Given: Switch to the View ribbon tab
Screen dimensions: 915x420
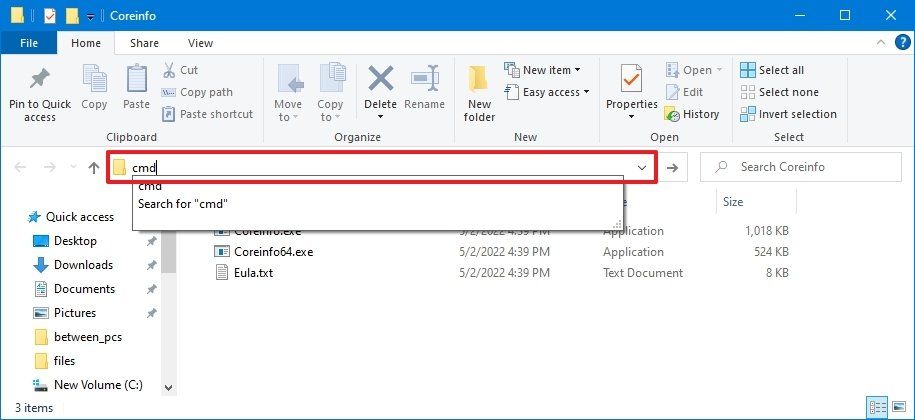Looking at the screenshot, I should coord(200,43).
